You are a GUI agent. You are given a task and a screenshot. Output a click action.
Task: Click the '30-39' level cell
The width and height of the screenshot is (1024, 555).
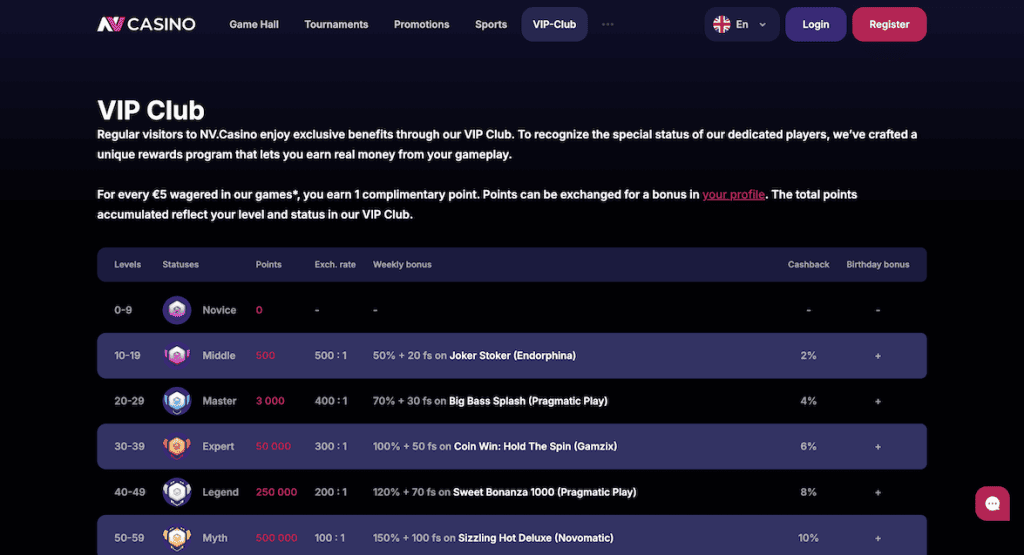point(129,447)
